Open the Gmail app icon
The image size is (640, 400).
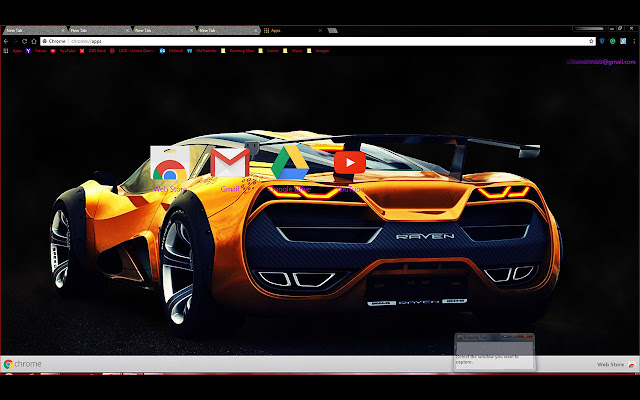pyautogui.click(x=230, y=163)
